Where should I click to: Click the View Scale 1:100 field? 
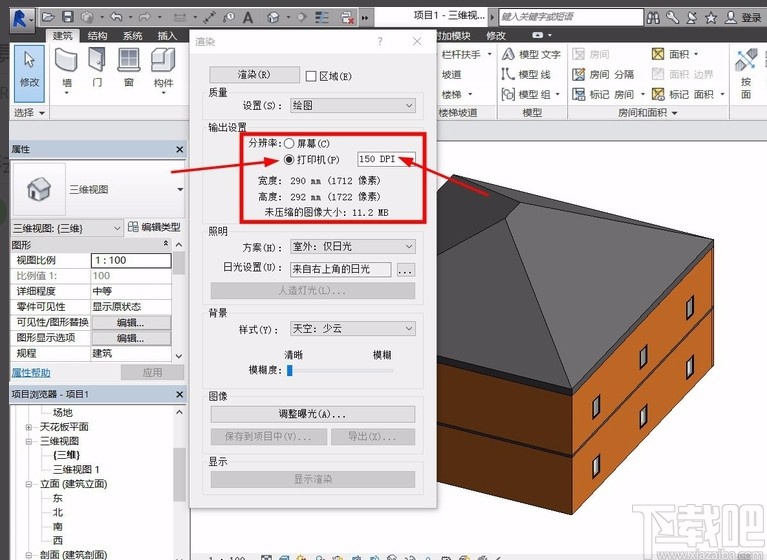[x=130, y=260]
